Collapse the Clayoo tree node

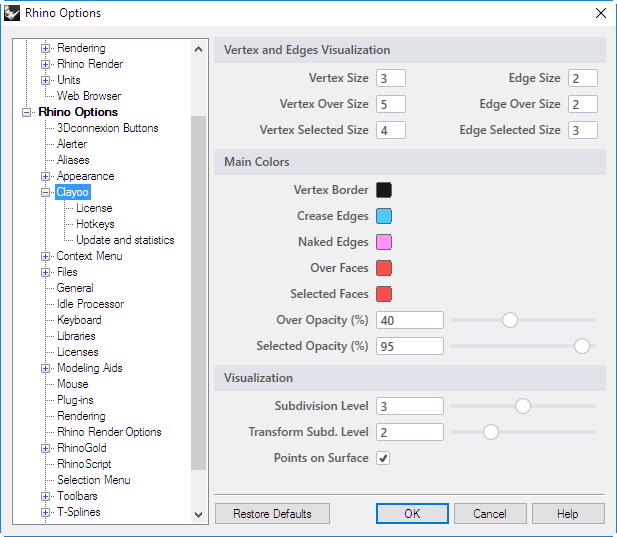(46, 192)
